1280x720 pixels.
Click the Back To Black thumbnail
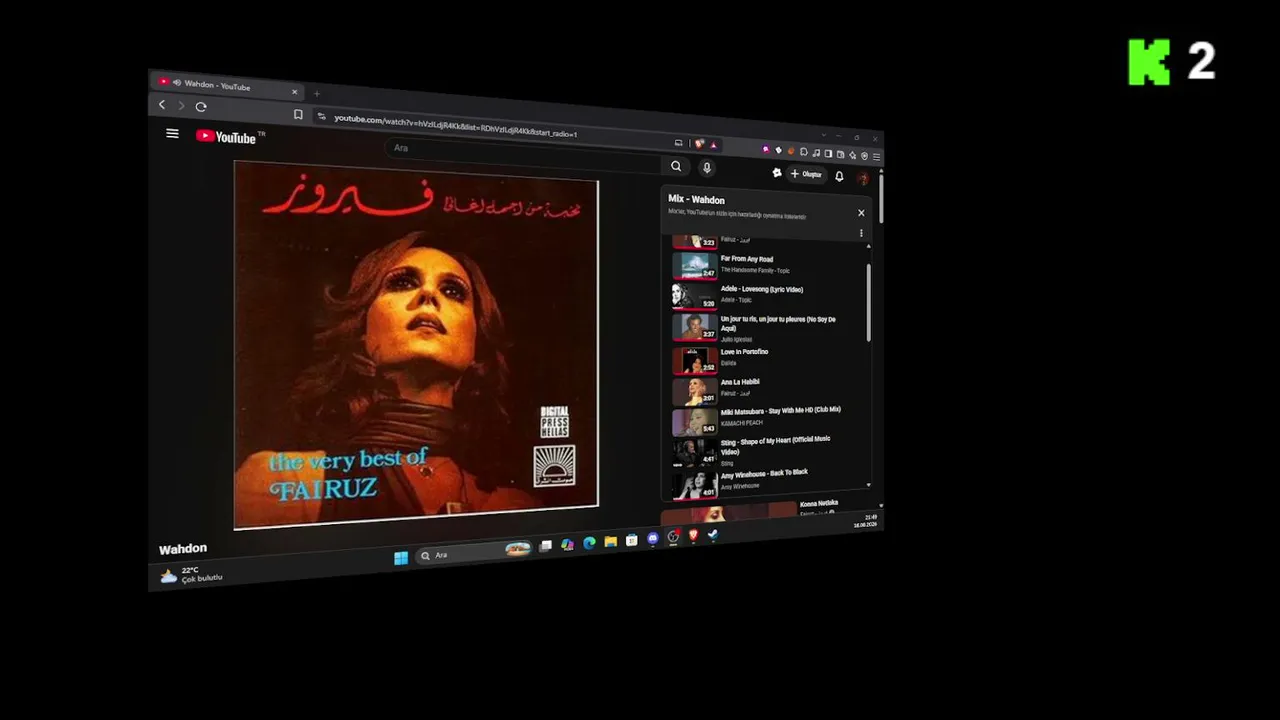694,484
